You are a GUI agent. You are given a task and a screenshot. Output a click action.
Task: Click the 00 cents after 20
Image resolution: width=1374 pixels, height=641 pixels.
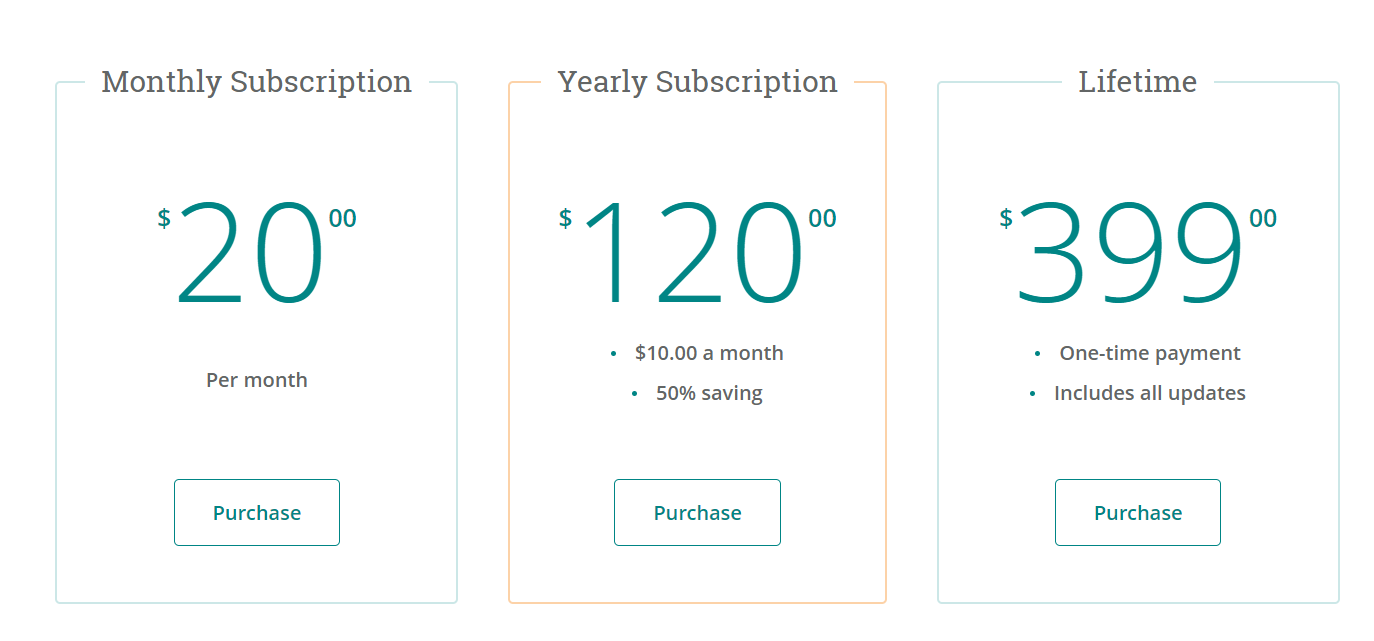tap(343, 218)
